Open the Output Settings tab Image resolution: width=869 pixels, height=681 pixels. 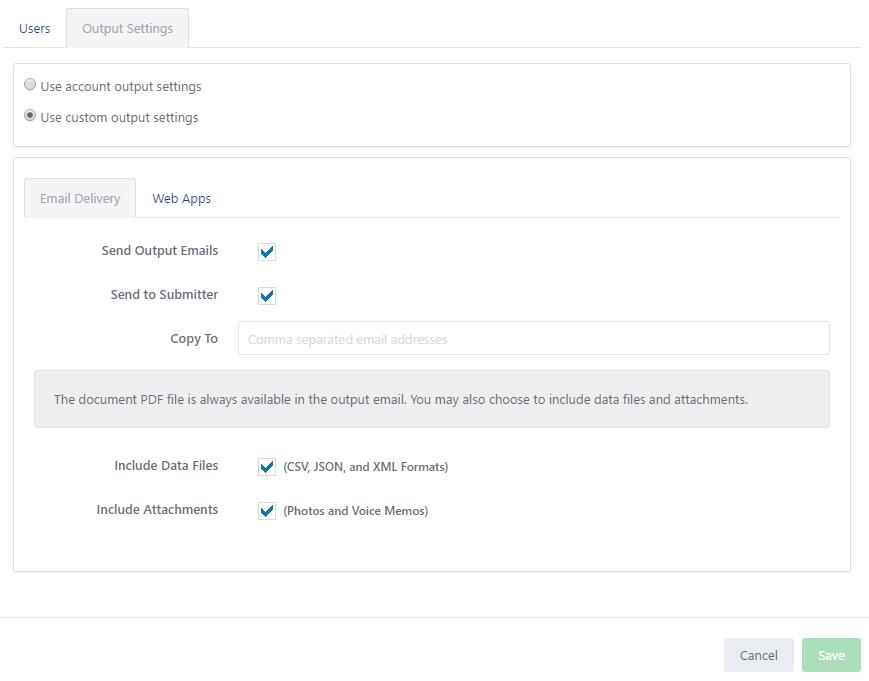click(x=127, y=28)
